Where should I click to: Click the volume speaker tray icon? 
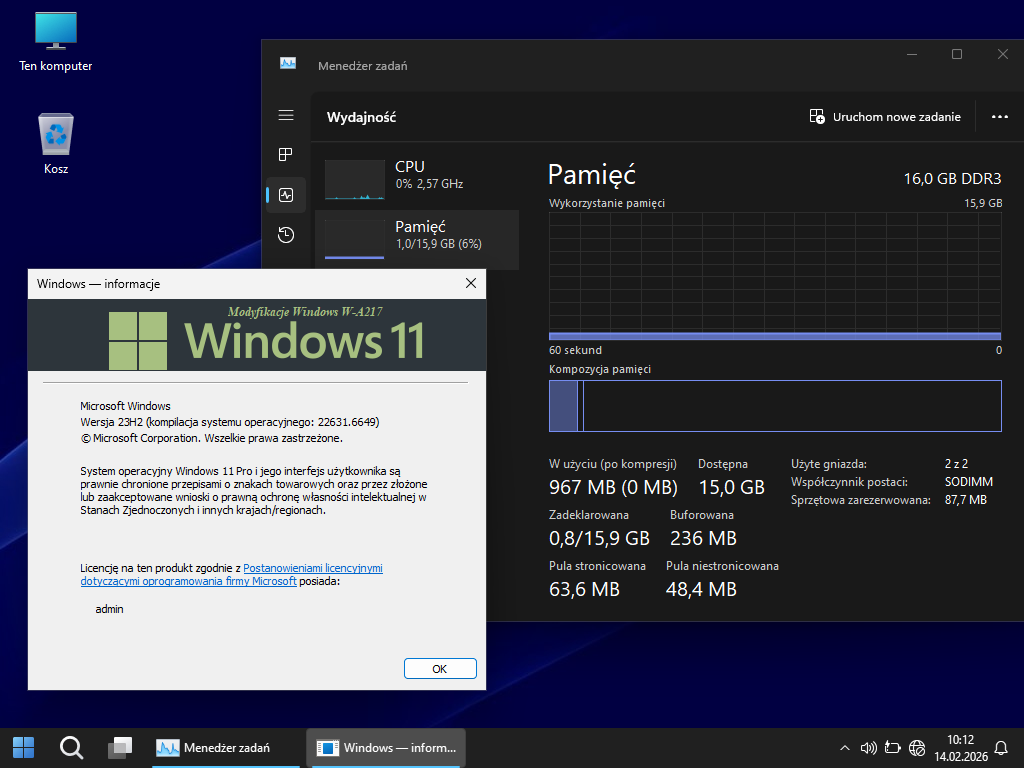[x=867, y=747]
